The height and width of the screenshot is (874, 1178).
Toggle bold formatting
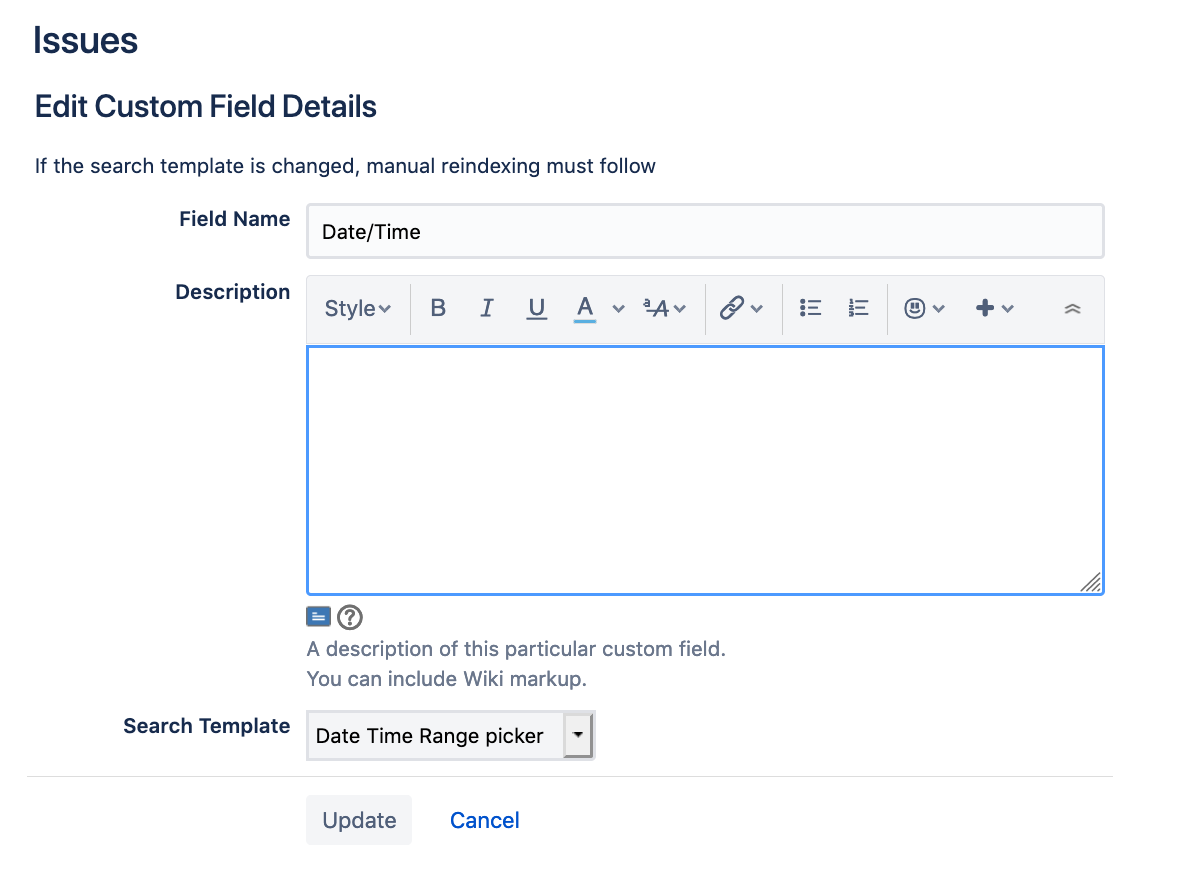438,308
